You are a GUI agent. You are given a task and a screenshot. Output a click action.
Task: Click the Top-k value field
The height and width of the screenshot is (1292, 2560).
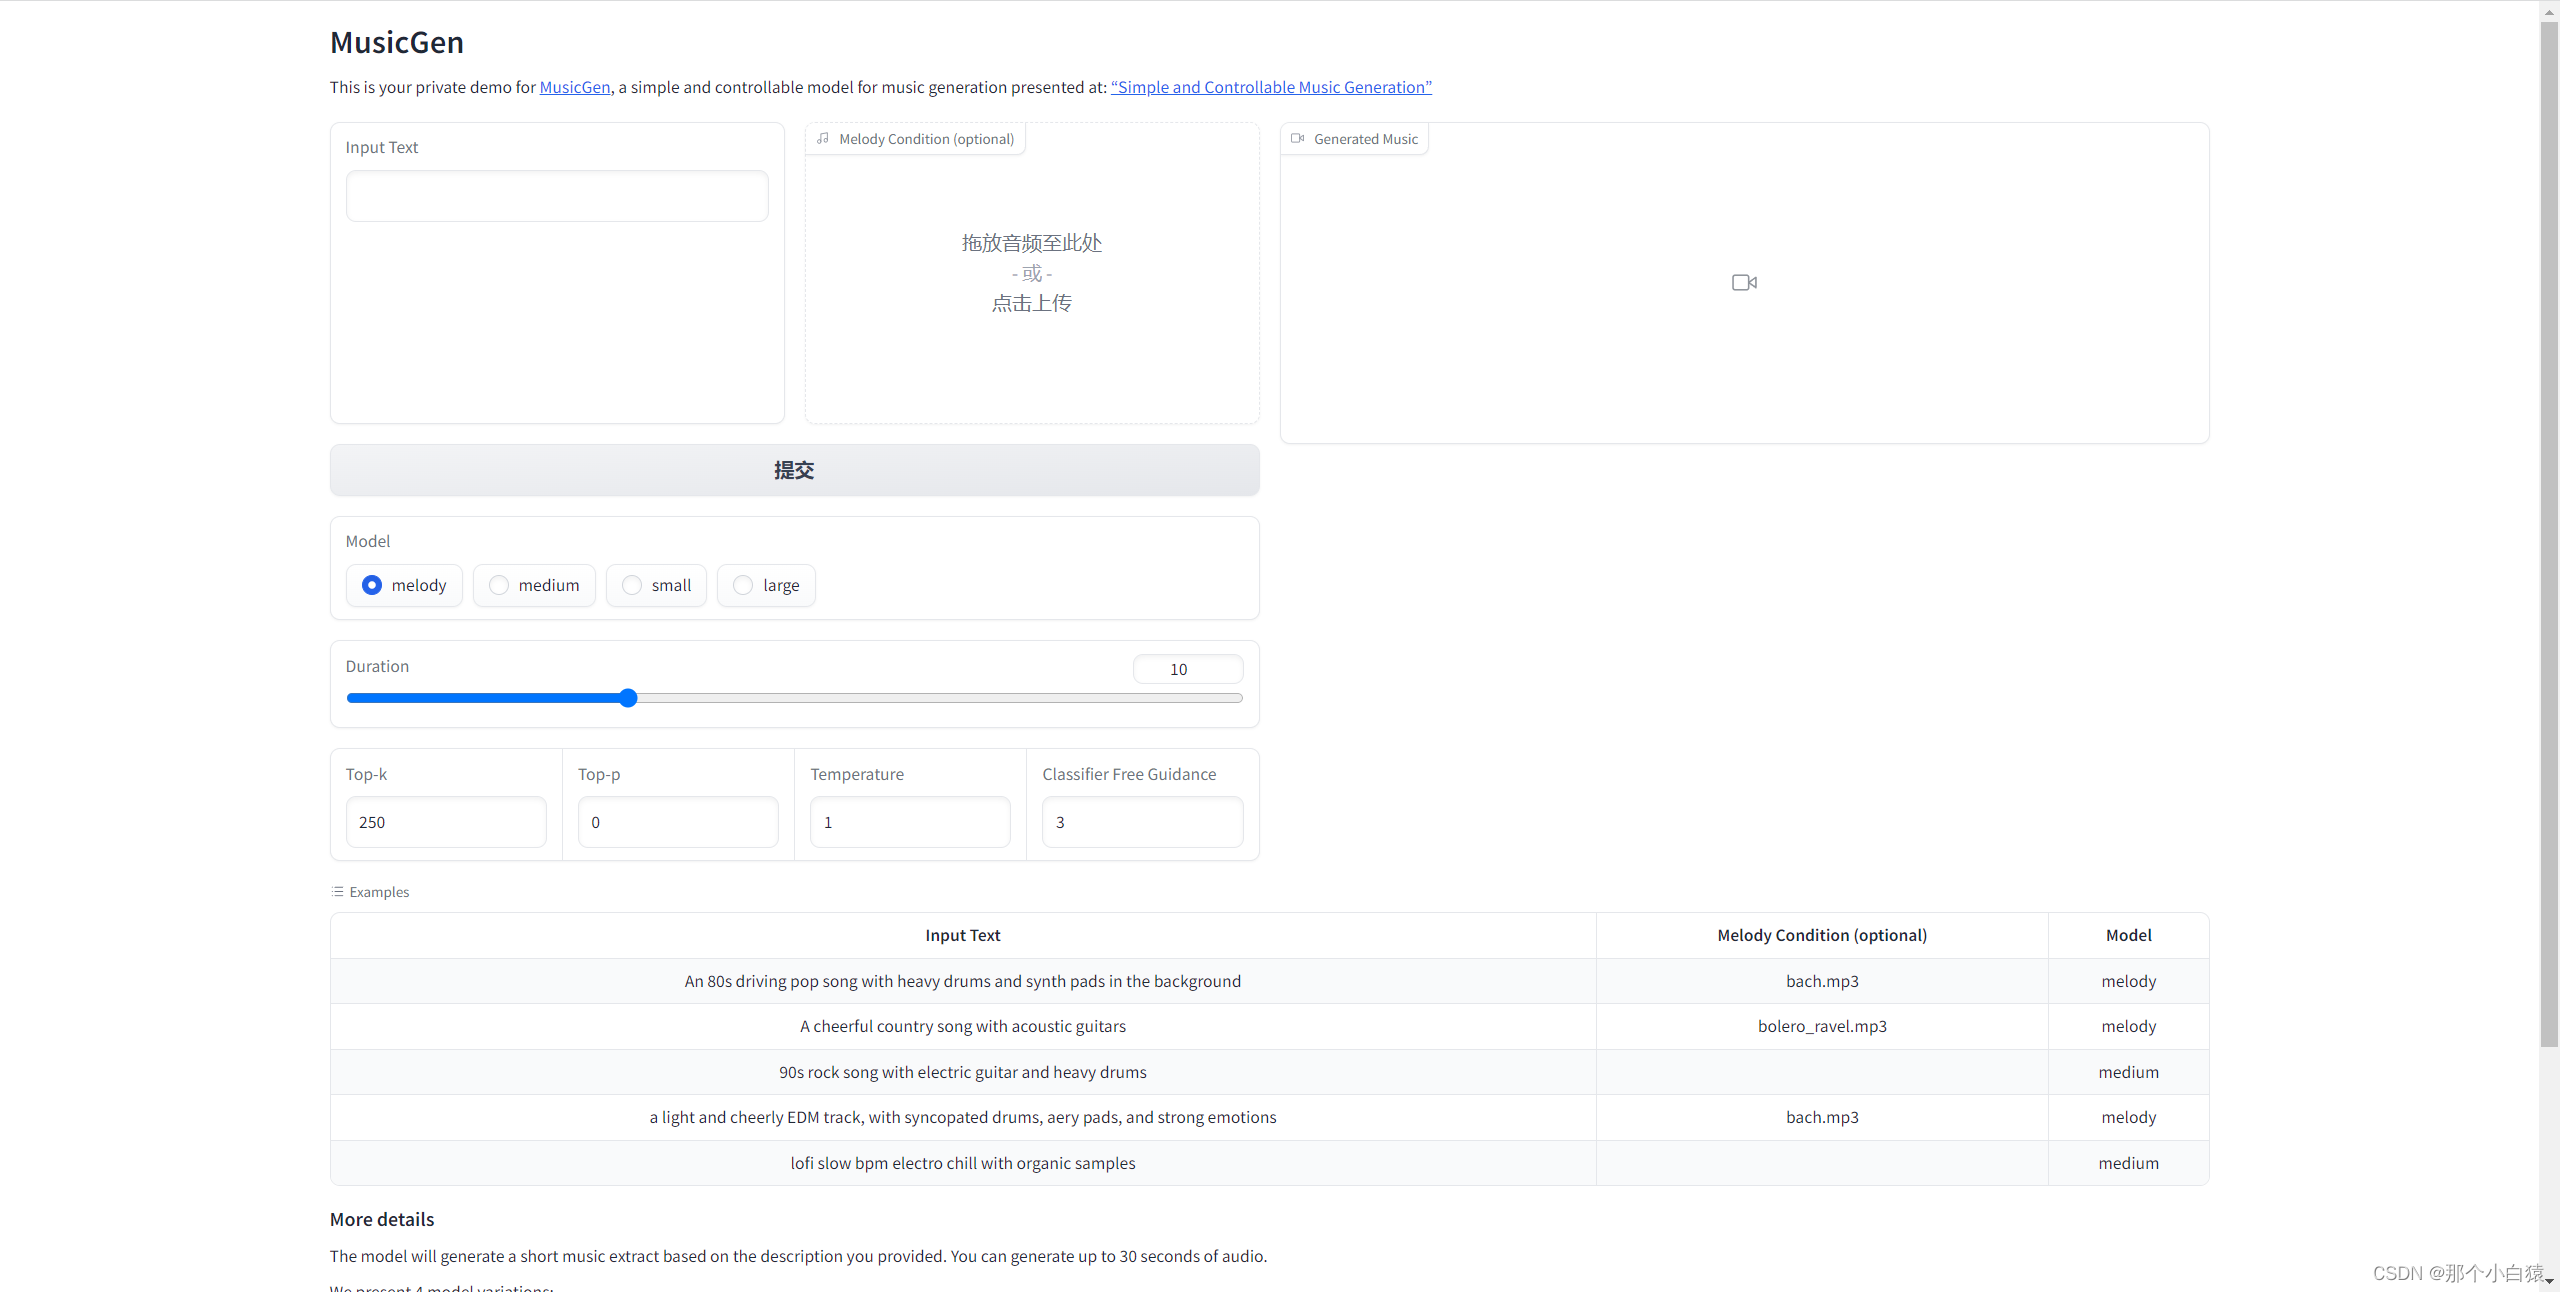tap(446, 822)
